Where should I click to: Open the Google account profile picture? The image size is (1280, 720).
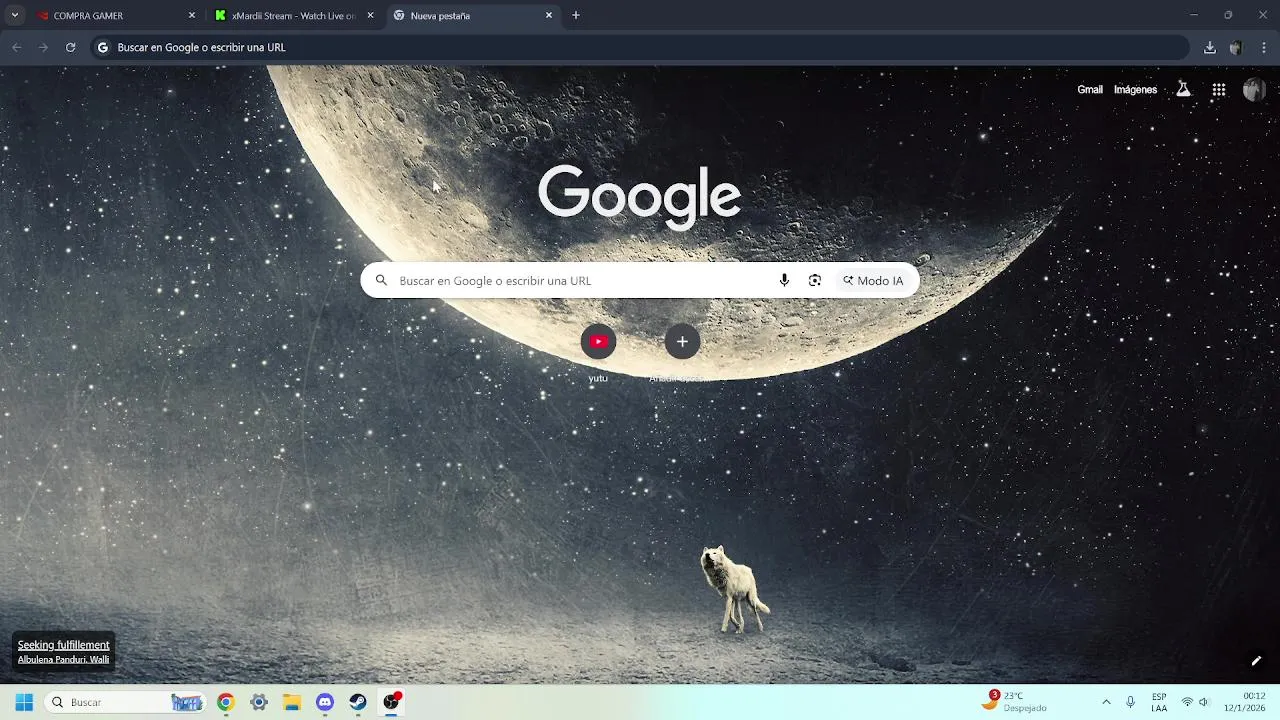(1254, 90)
